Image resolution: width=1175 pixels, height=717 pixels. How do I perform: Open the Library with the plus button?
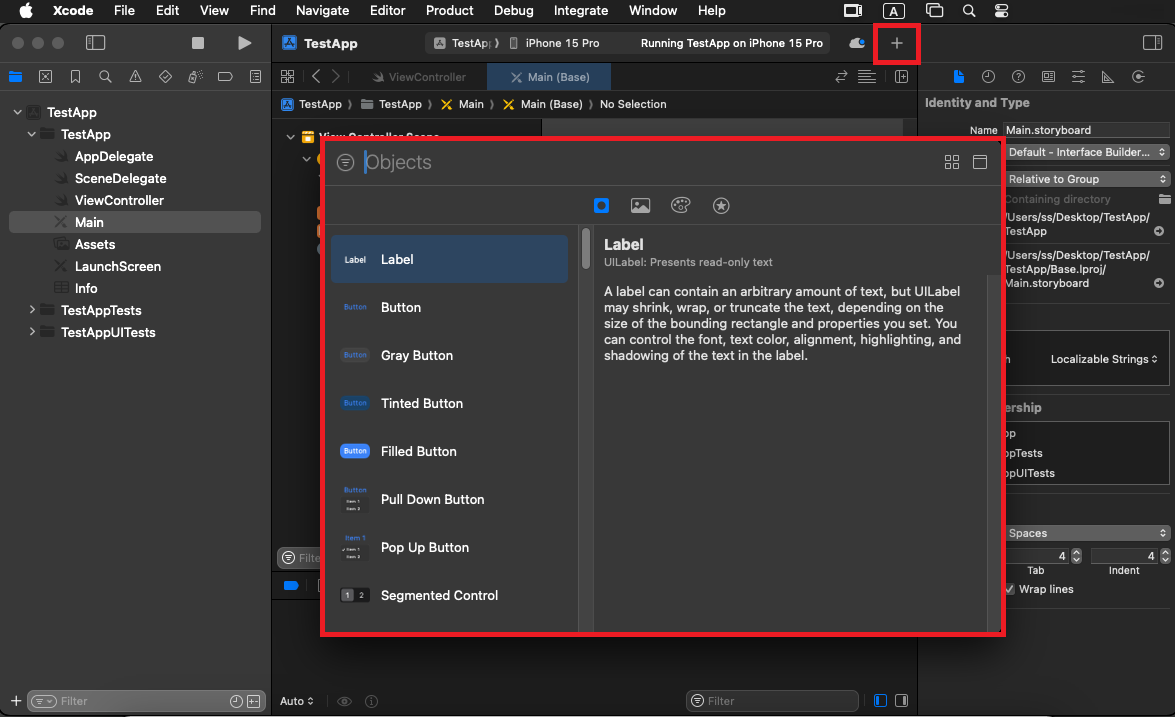(896, 43)
